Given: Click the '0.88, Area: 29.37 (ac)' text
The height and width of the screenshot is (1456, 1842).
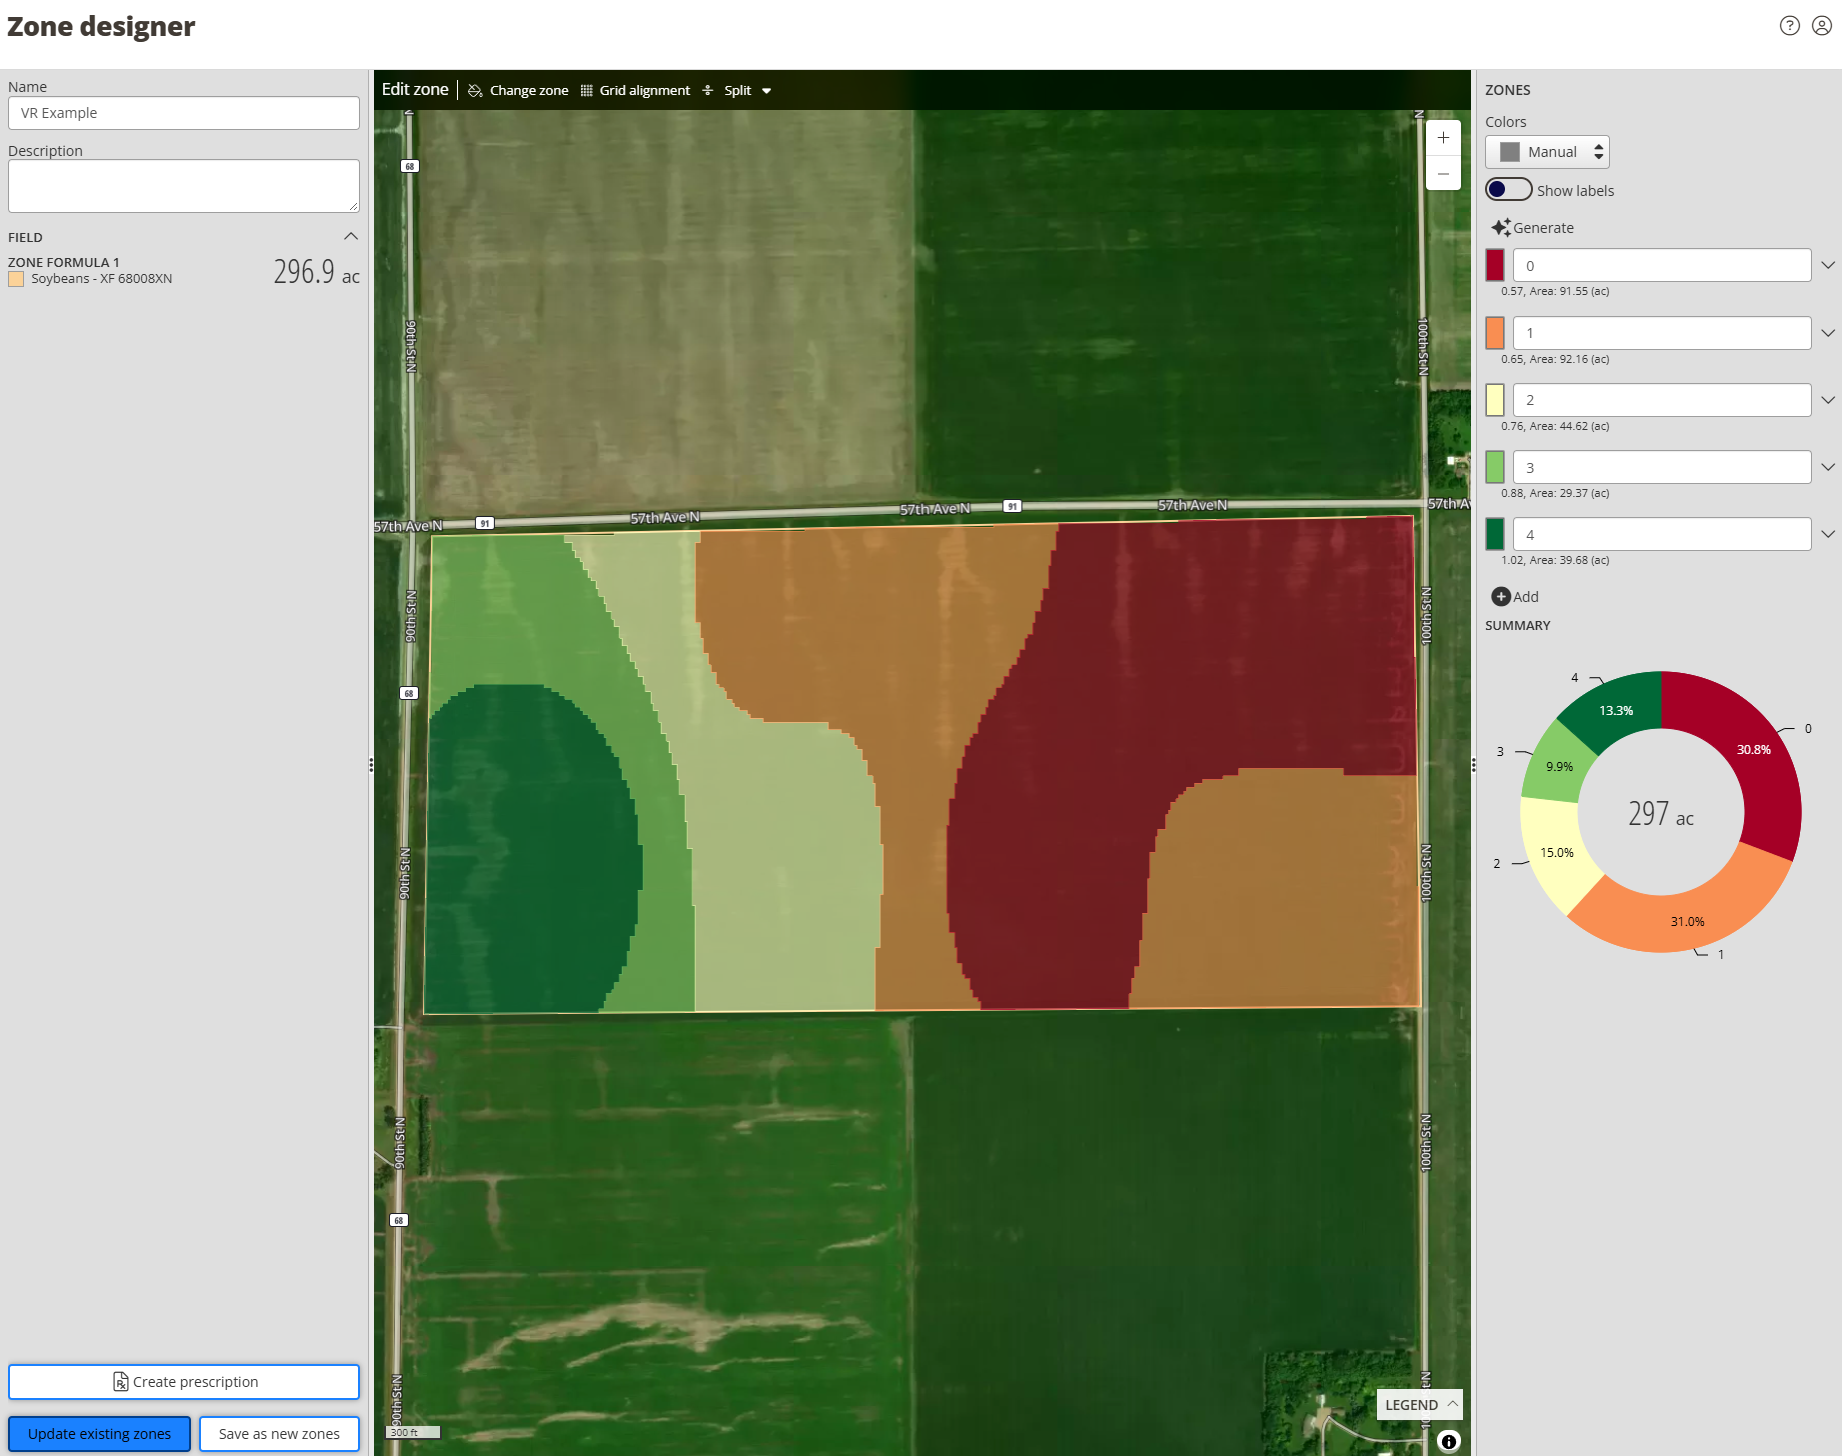Looking at the screenshot, I should click(1555, 493).
